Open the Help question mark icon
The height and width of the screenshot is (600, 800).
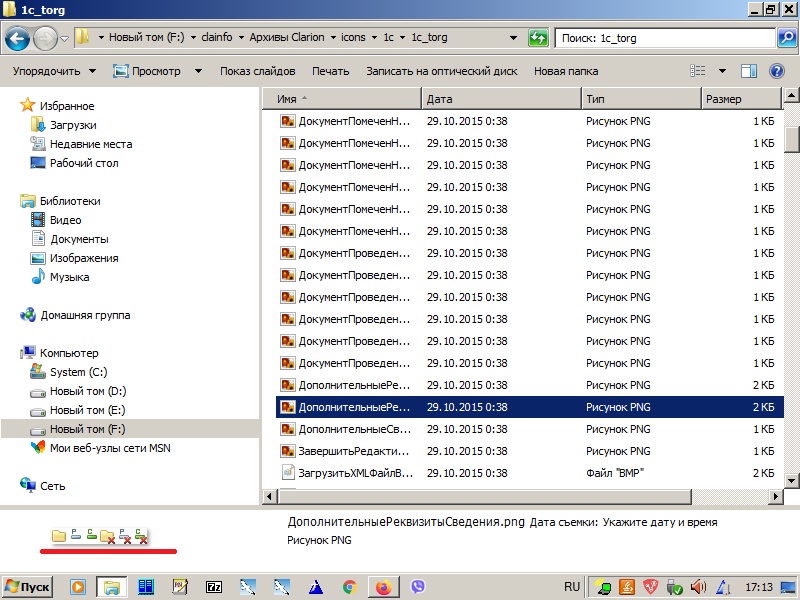776,71
